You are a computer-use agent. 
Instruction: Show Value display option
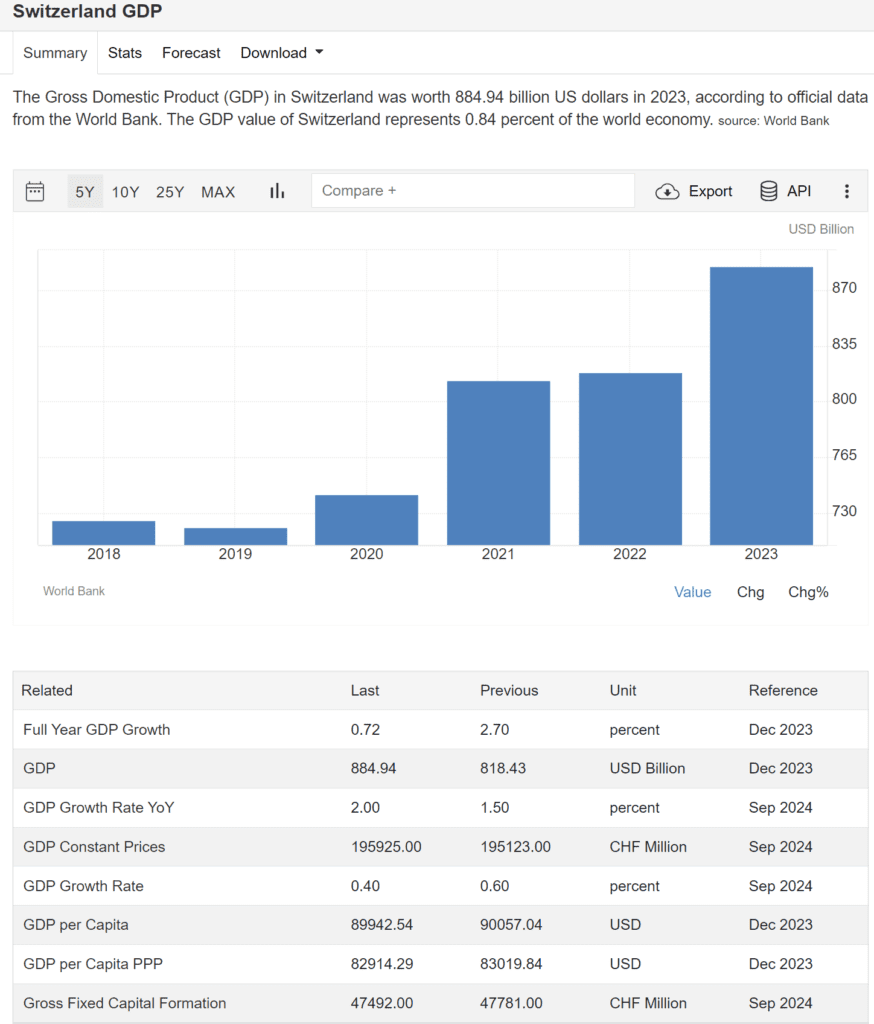pos(692,592)
